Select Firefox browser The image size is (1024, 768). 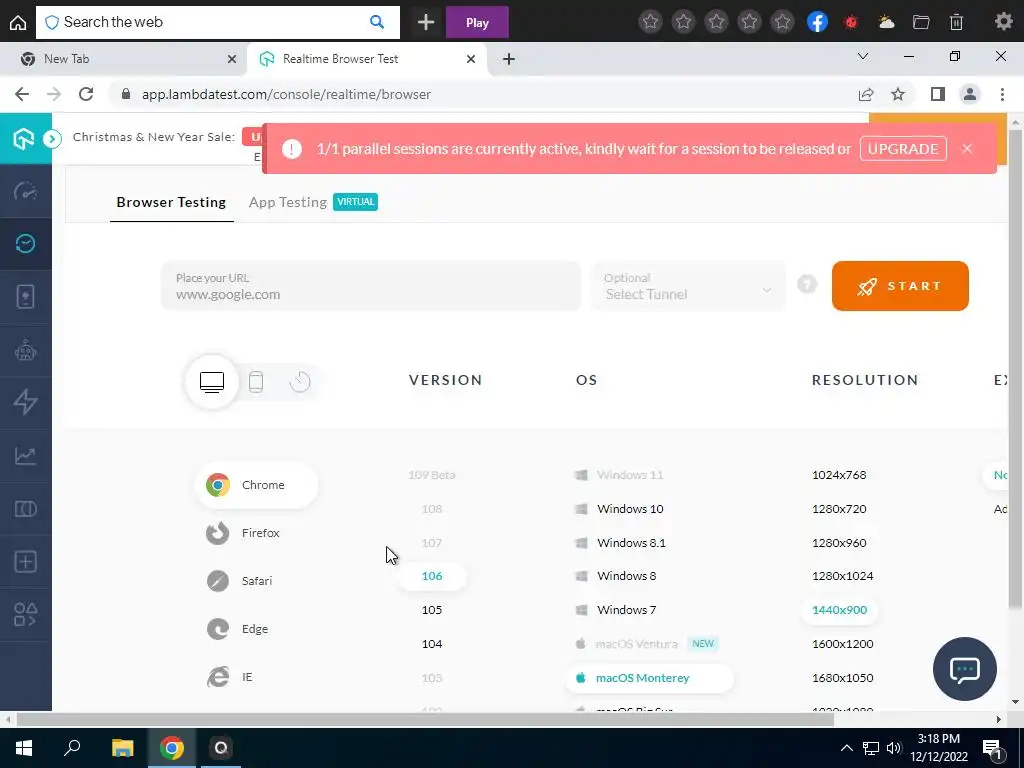(x=243, y=533)
